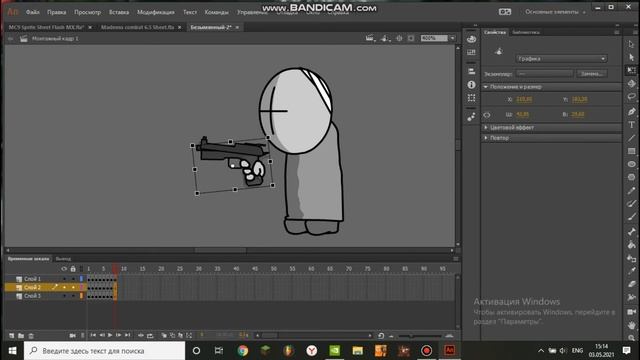This screenshot has height=360, width=640.
Task: Toggle visibility dot of Слой 3
Action: pyautogui.click(x=64, y=296)
